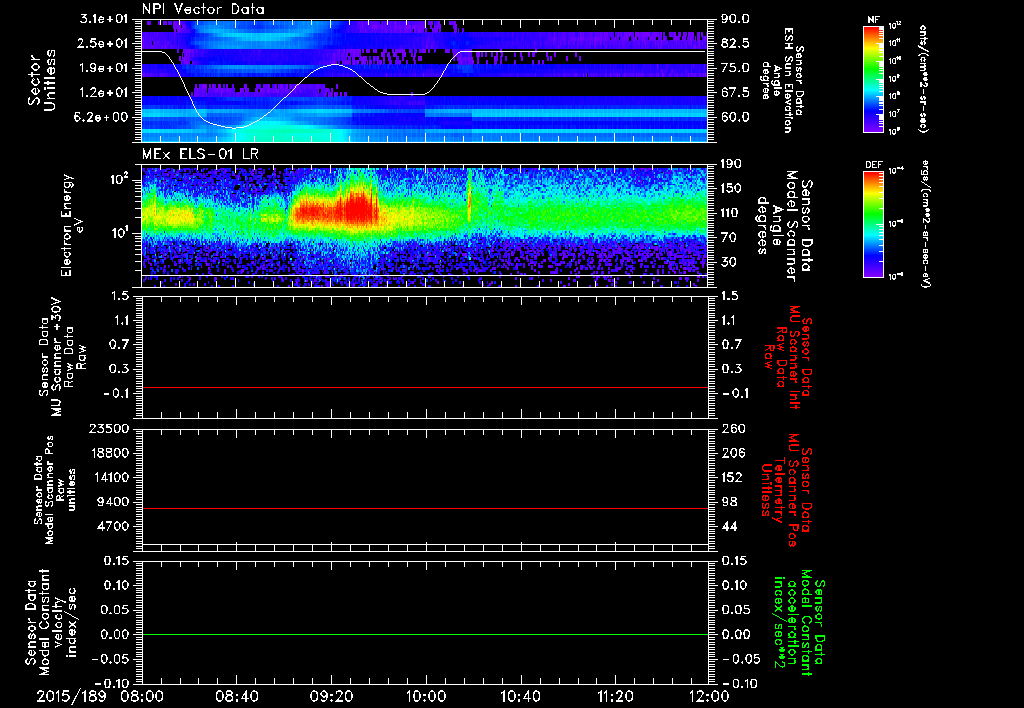Click the 190 scanner angle tick label
The height and width of the screenshot is (708, 1024).
pyautogui.click(x=731, y=164)
